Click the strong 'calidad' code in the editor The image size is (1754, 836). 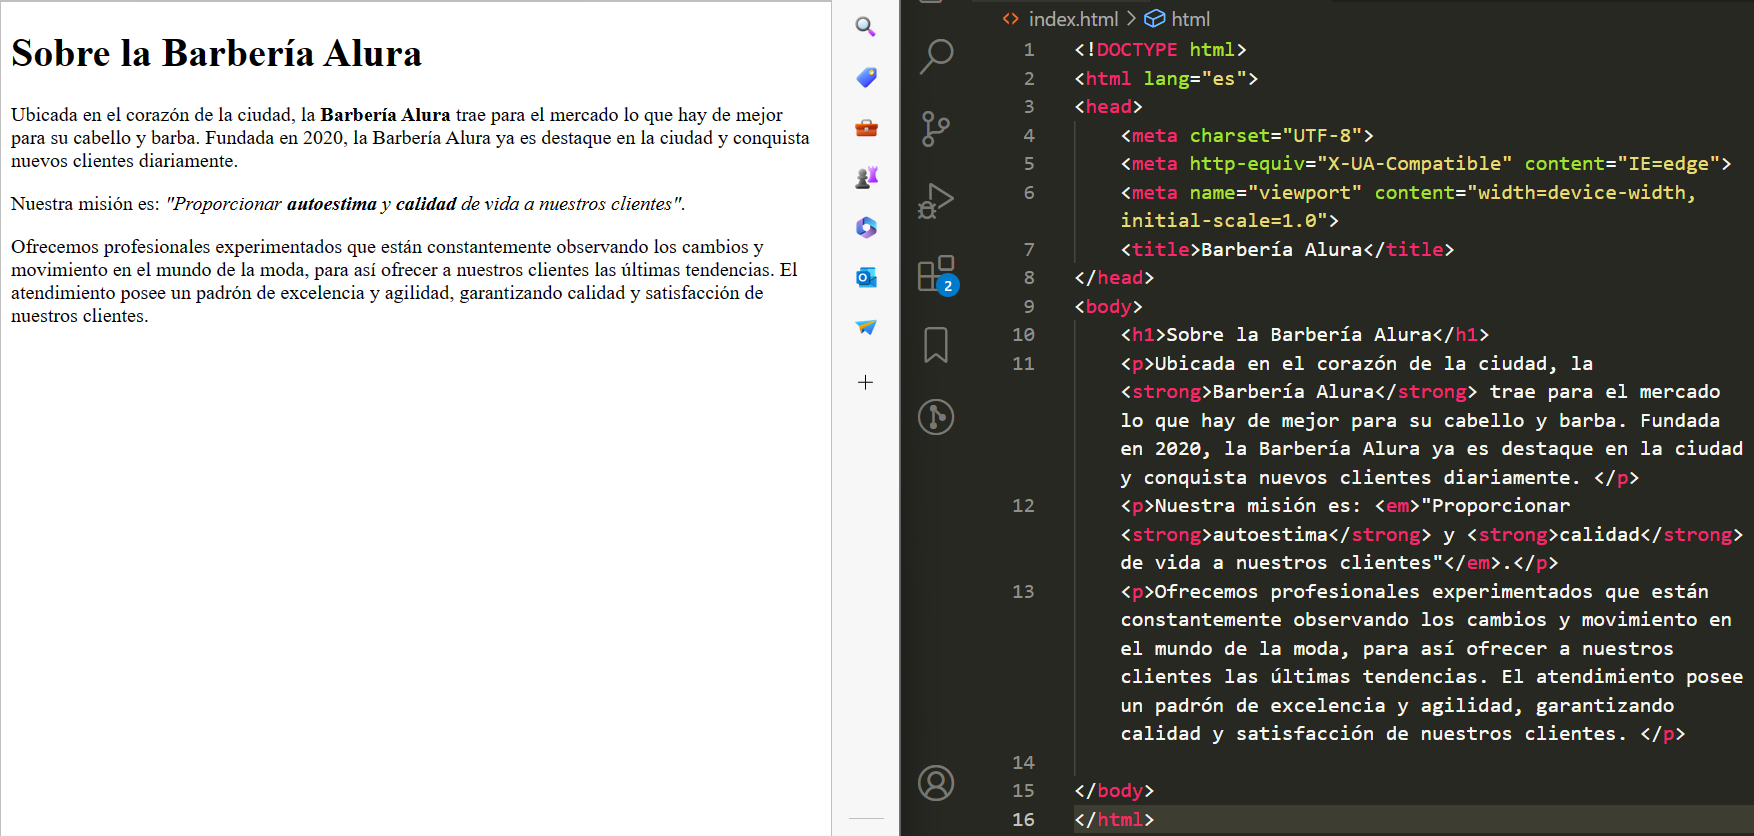pyautogui.click(x=1605, y=535)
